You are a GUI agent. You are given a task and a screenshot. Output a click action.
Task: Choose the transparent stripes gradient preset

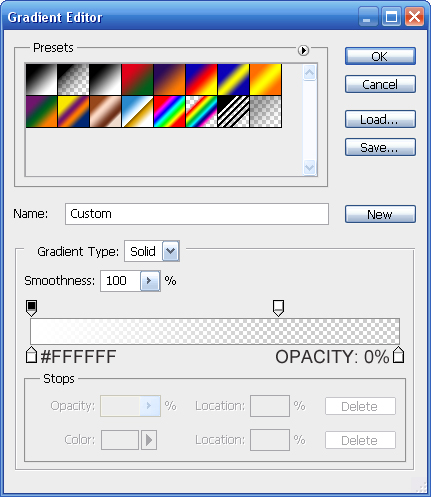(233, 112)
